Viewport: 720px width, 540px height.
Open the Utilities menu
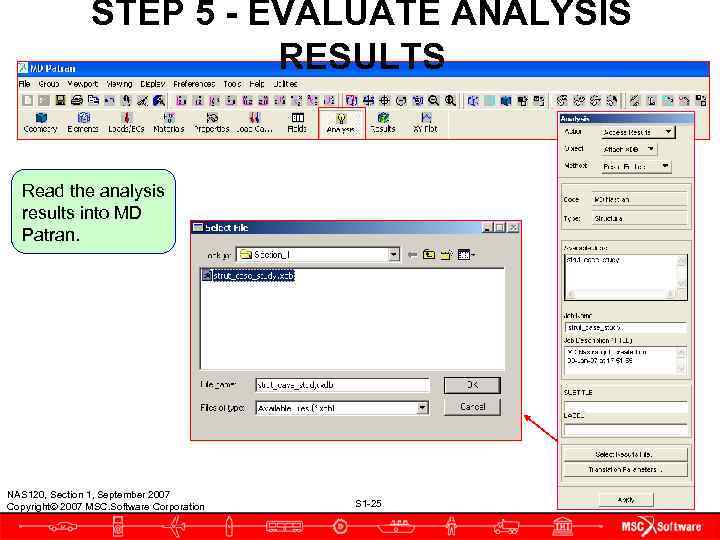pyautogui.click(x=285, y=84)
